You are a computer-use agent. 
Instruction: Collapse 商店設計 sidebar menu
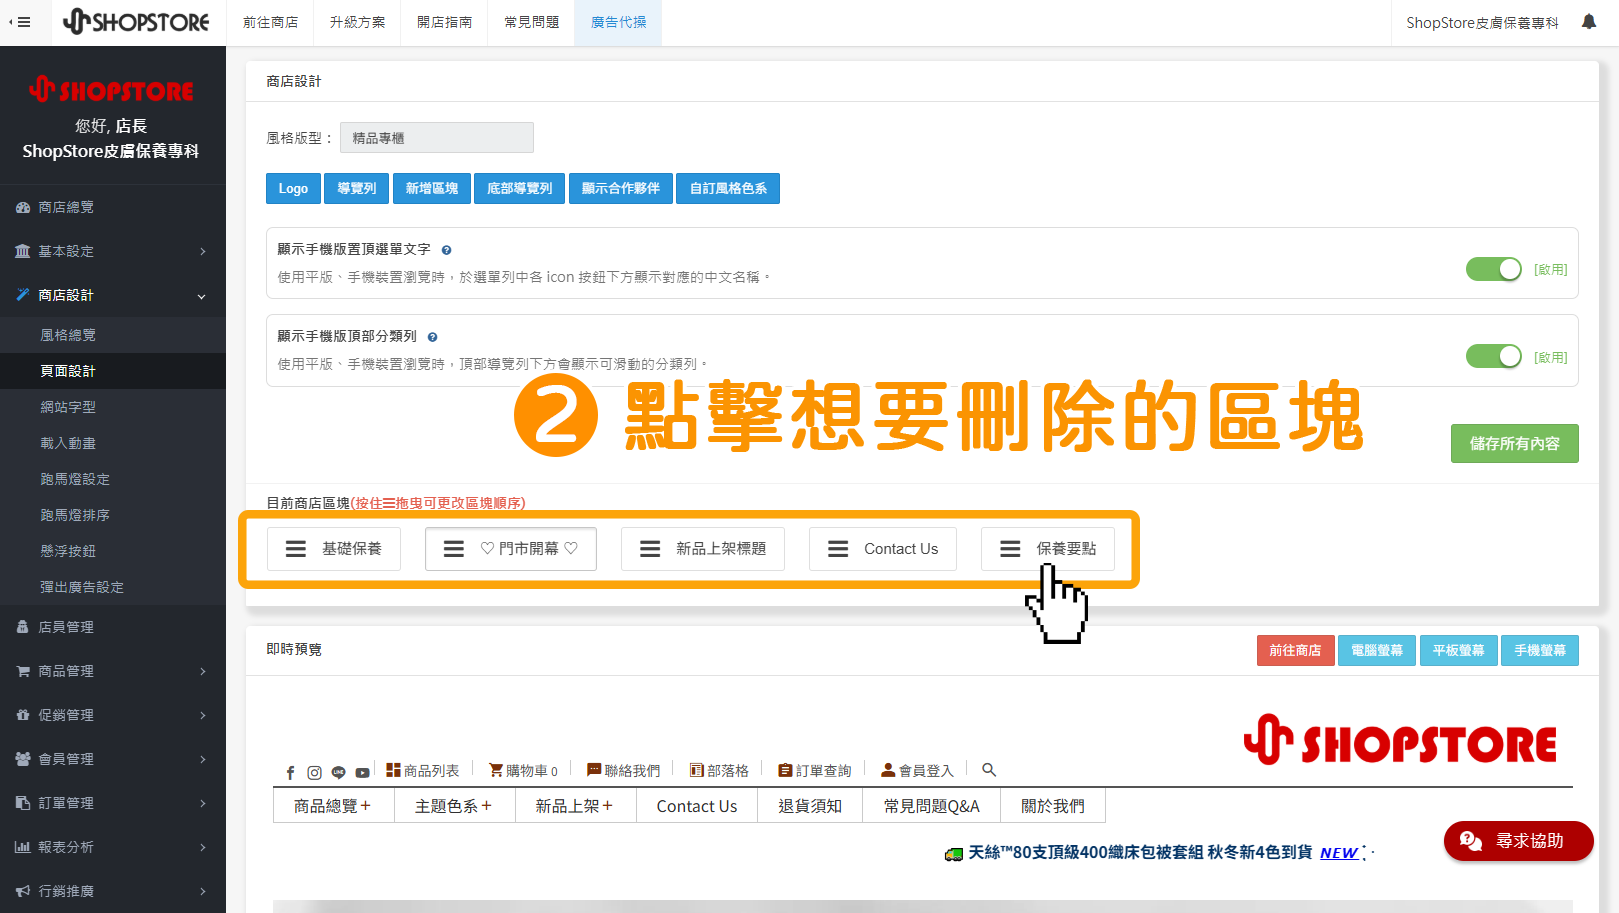[x=112, y=295]
